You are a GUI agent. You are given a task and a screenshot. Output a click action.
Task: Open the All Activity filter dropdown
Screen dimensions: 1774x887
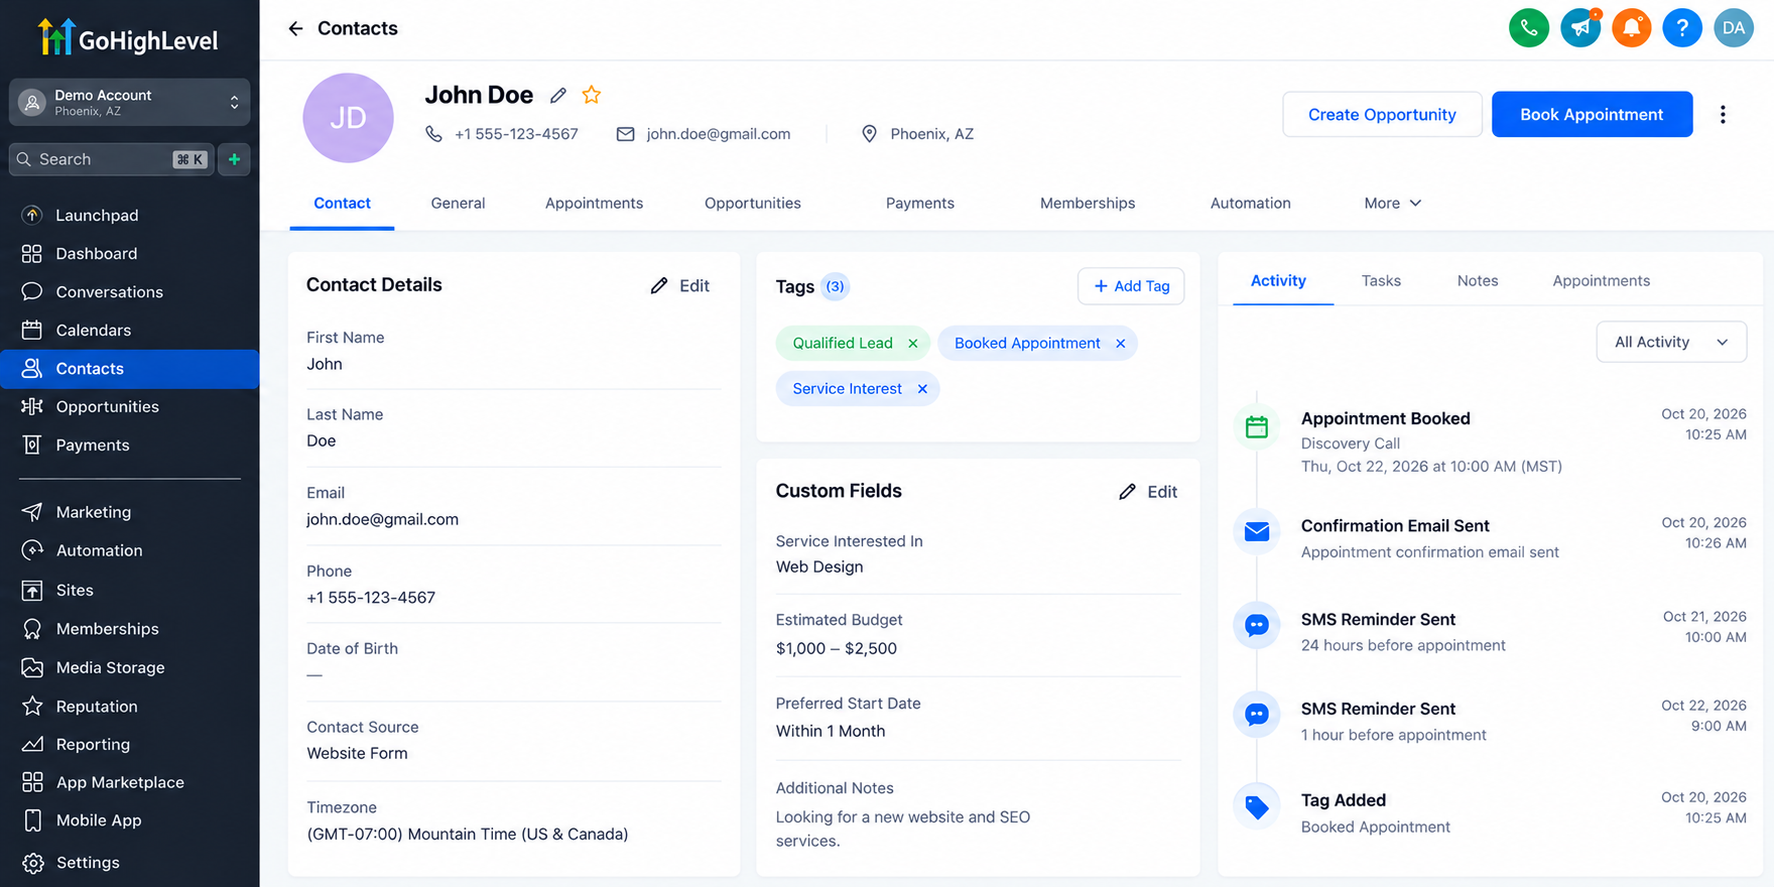(1671, 342)
